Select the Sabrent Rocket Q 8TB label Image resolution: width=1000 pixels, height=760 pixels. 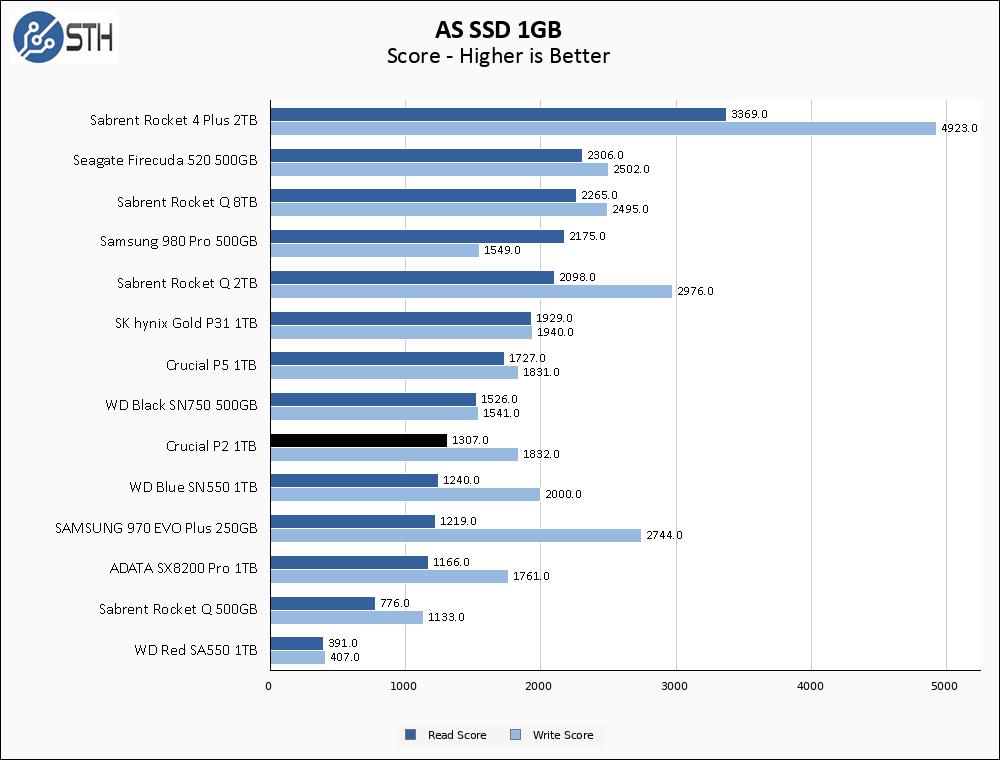(187, 202)
